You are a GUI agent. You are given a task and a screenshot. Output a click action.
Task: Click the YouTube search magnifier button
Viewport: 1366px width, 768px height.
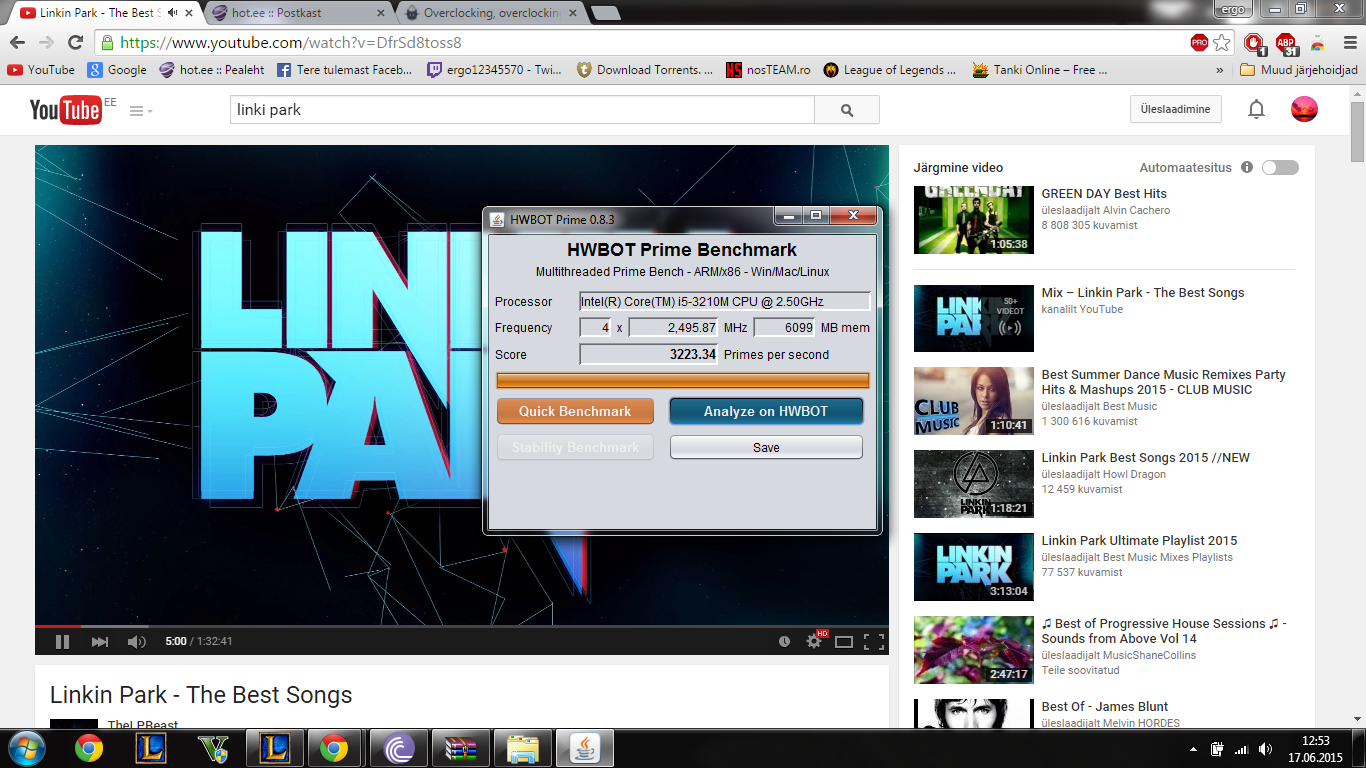coord(847,110)
